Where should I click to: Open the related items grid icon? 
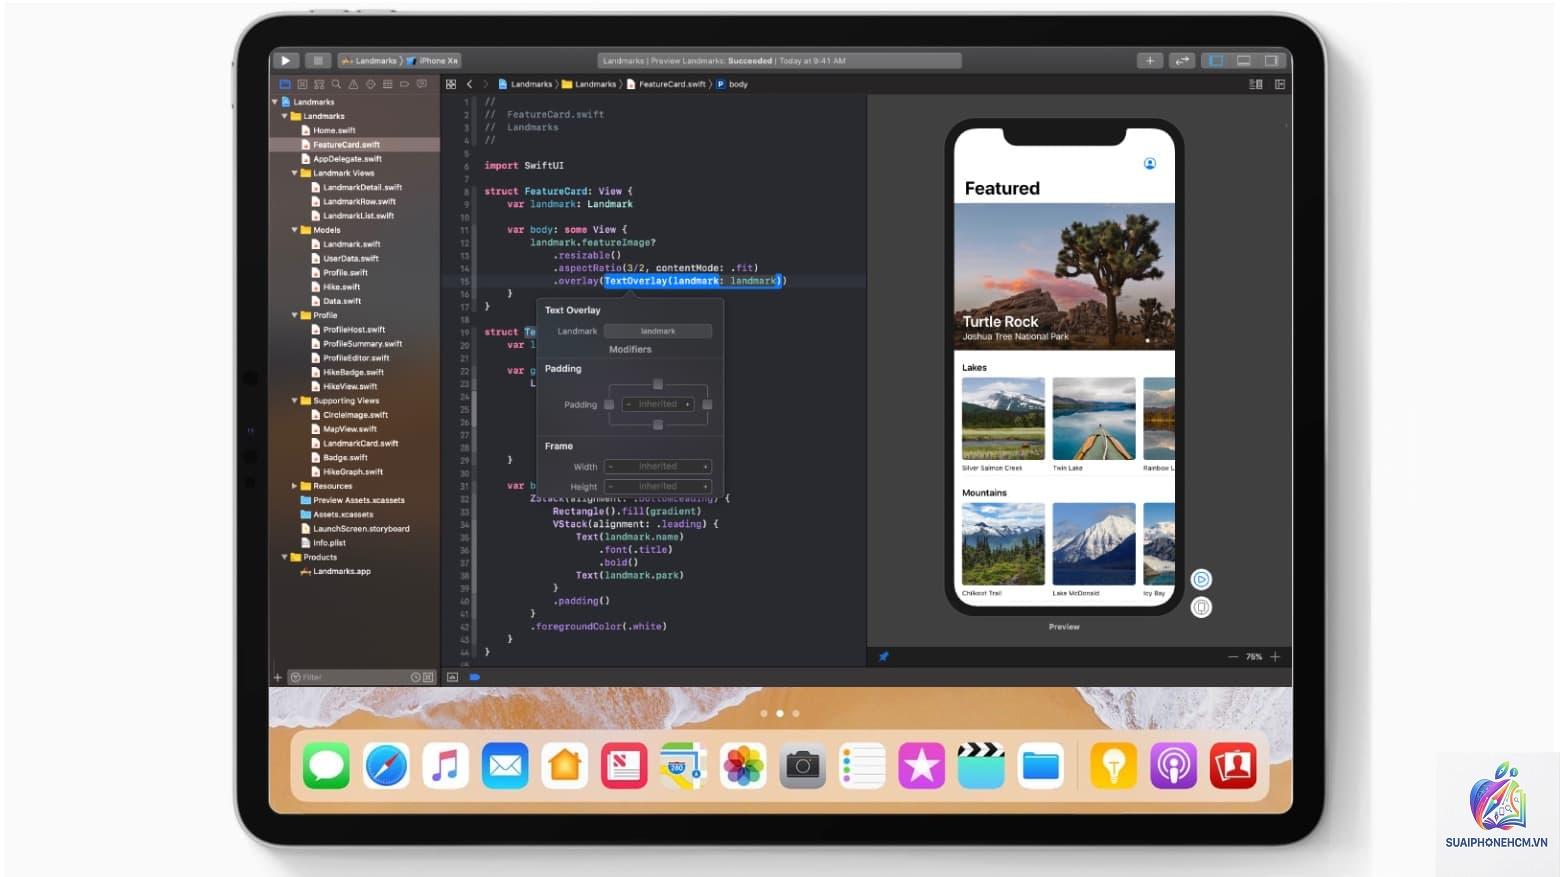point(451,85)
